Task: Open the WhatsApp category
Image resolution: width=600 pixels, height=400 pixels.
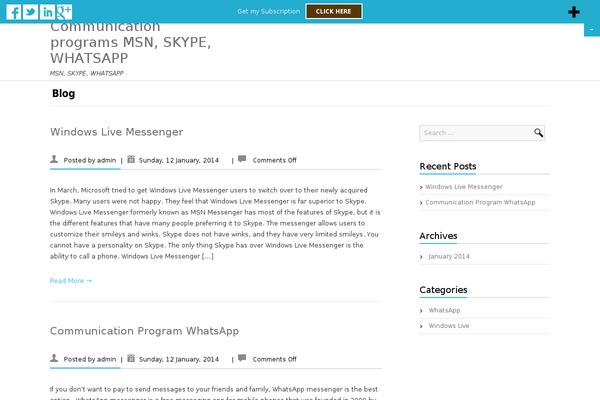Action: 444,310
